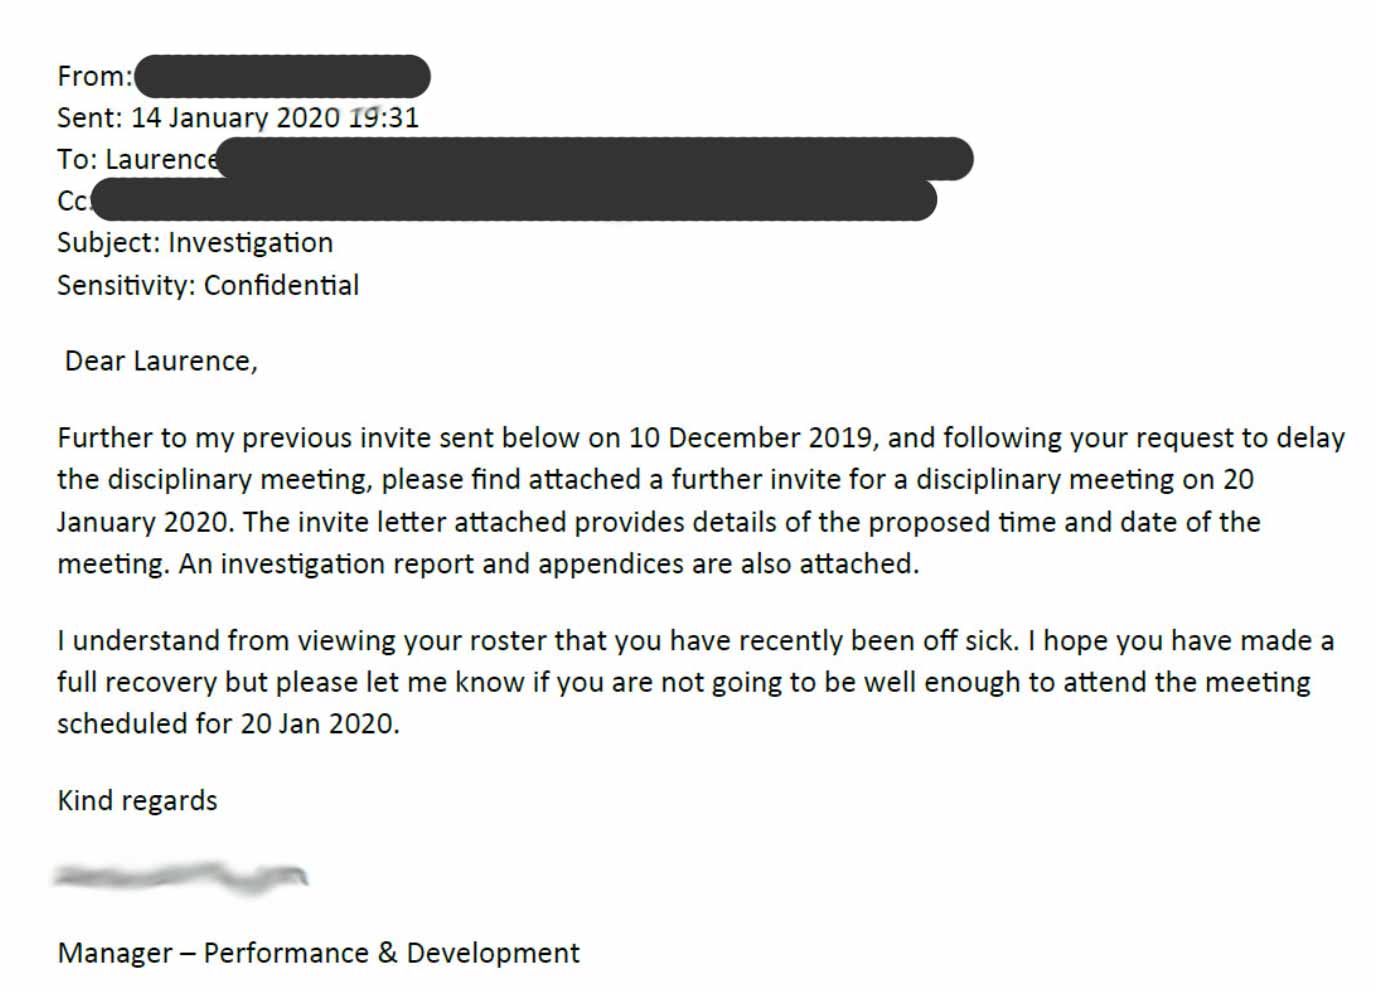The width and height of the screenshot is (1377, 992).
Task: Click the text "scheduled for 20 Jan 2020"
Action: [227, 724]
